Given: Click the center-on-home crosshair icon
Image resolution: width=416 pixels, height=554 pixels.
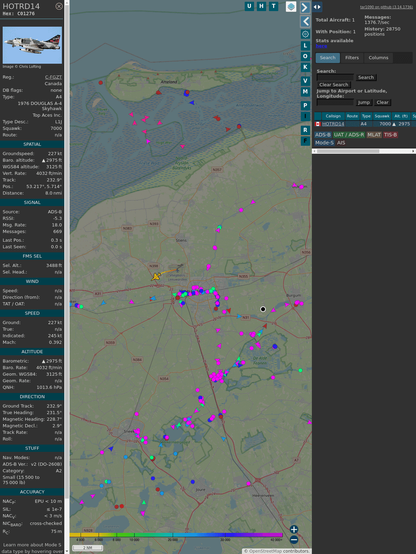Looking at the screenshot, I should click(305, 34).
